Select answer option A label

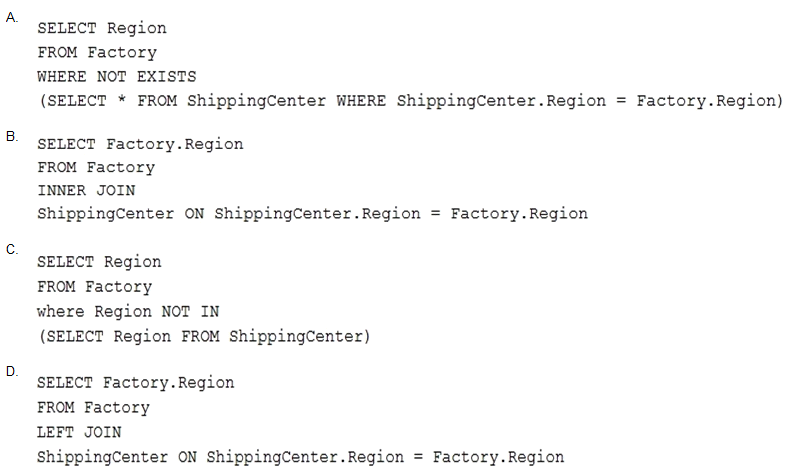click(12, 18)
